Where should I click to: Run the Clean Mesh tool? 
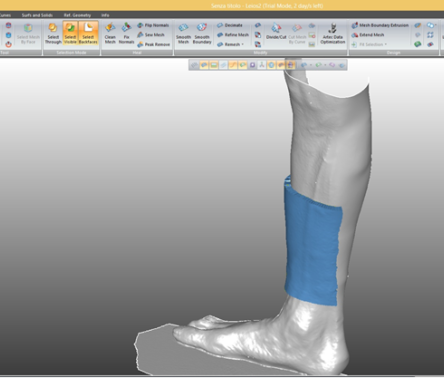(110, 33)
